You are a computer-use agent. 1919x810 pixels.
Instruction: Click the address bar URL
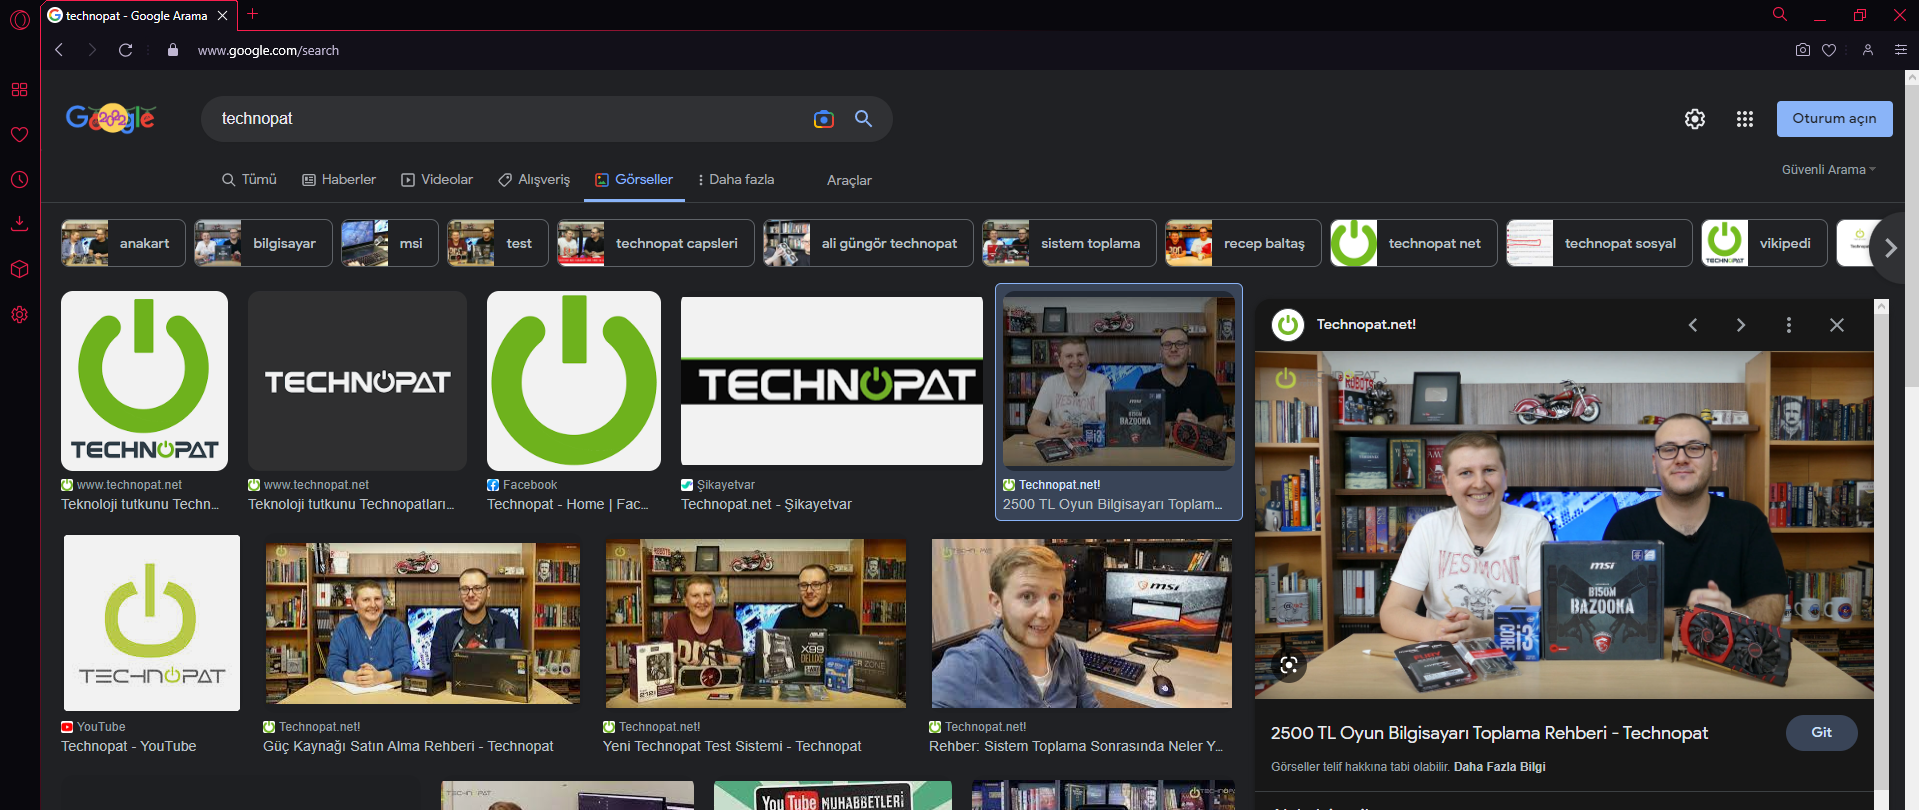click(268, 50)
